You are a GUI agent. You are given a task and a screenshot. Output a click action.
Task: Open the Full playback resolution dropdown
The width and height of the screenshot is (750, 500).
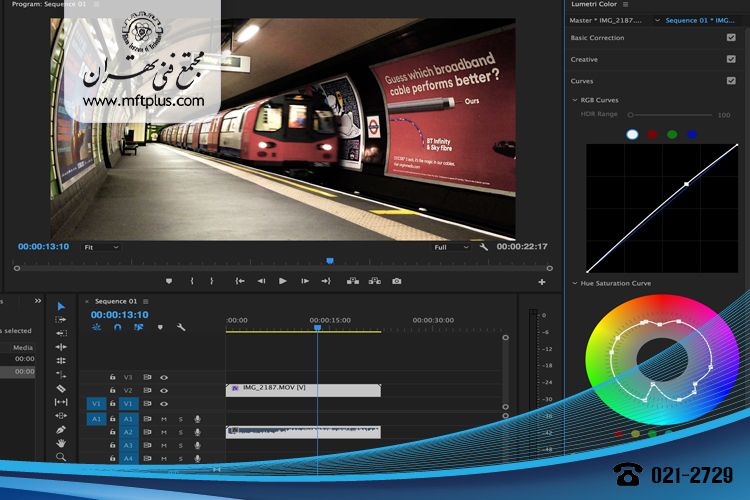point(451,246)
